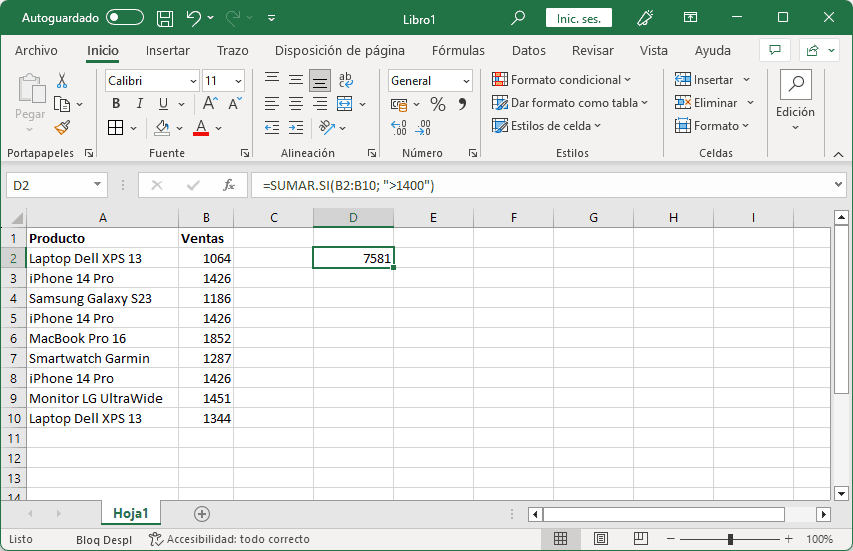
Task: Switch to the Insertar tab
Action: click(x=168, y=51)
